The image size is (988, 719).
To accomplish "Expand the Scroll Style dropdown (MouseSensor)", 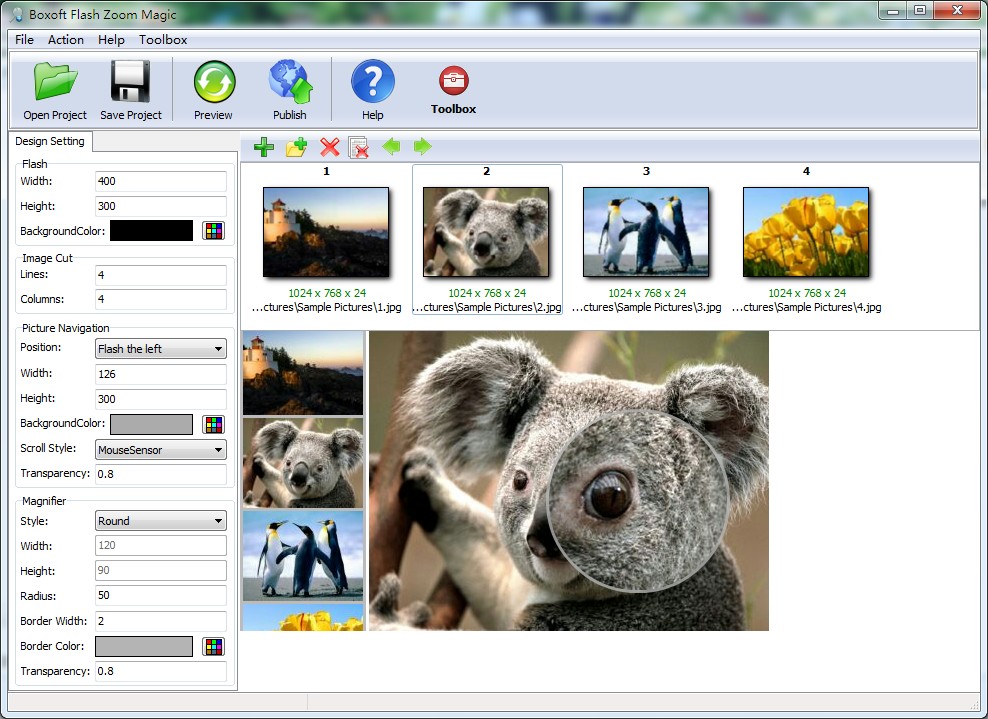I will pos(161,449).
